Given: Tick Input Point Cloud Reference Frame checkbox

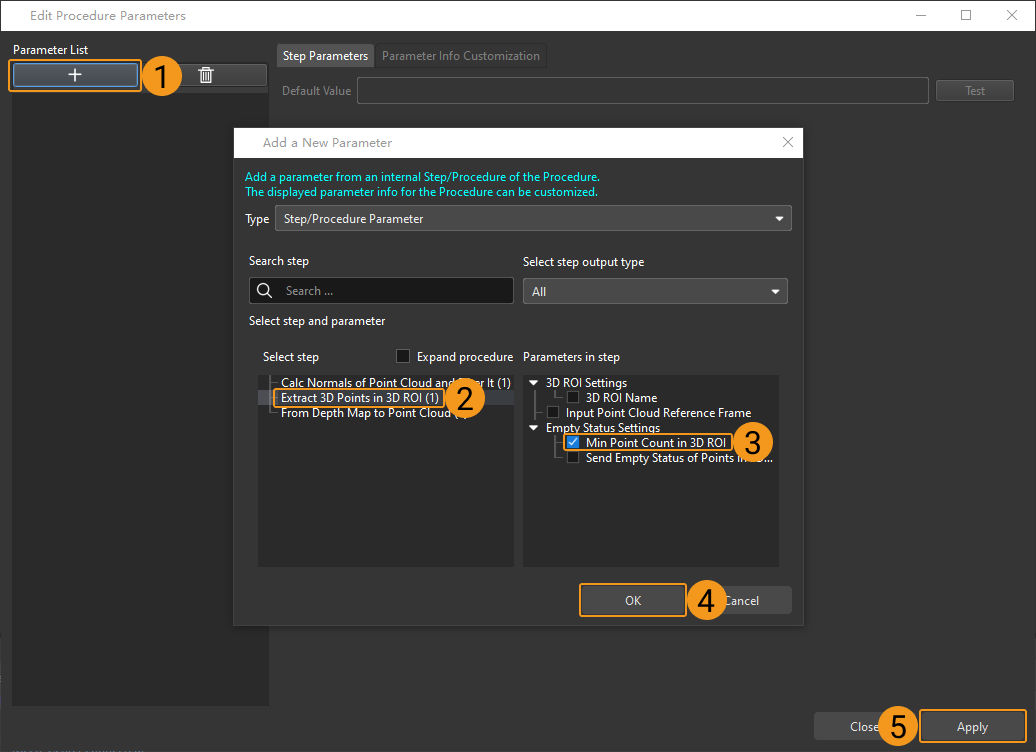Looking at the screenshot, I should click(x=553, y=413).
